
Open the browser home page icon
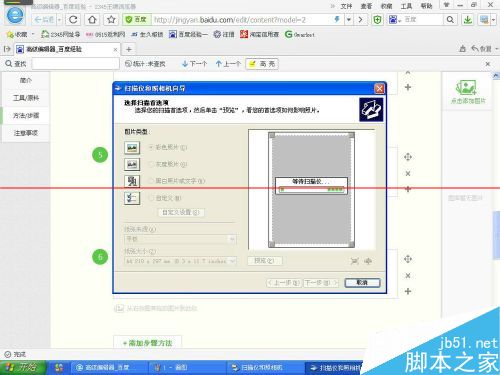[x=92, y=20]
